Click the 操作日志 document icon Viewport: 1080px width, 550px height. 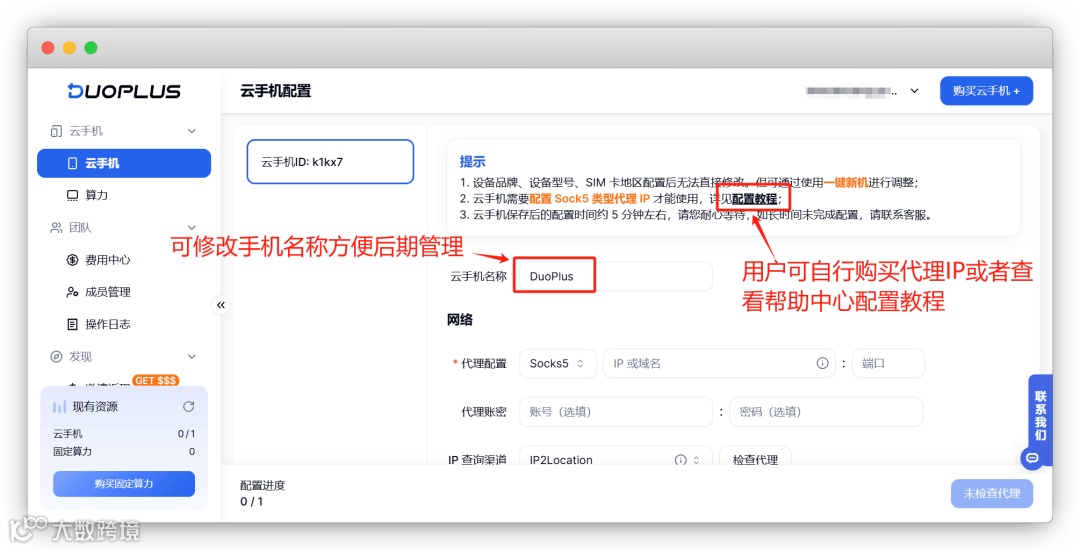72,324
